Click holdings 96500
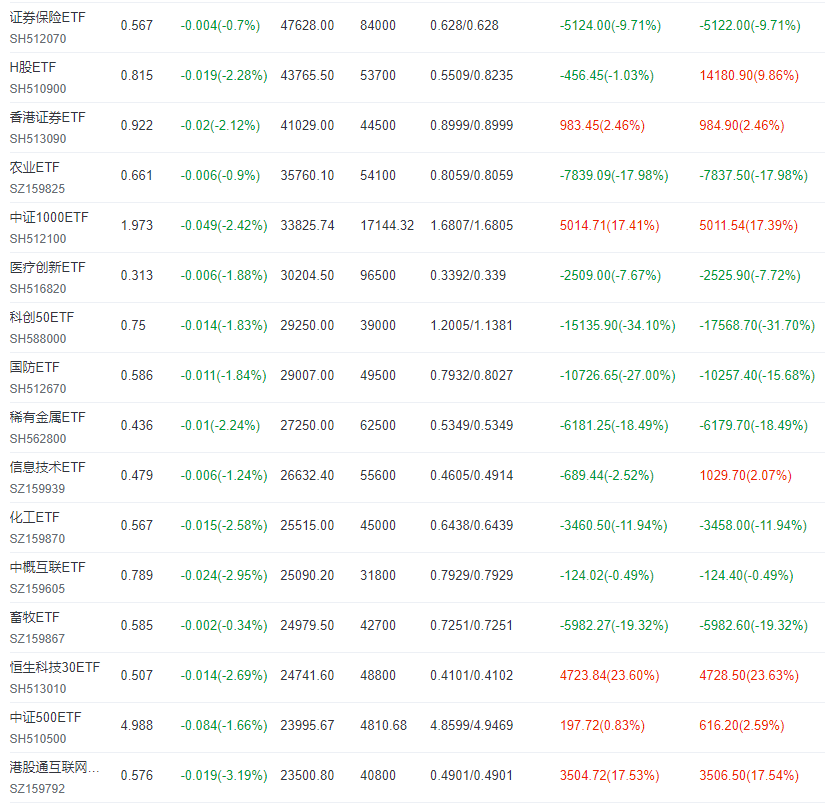The image size is (825, 803). tap(378, 276)
